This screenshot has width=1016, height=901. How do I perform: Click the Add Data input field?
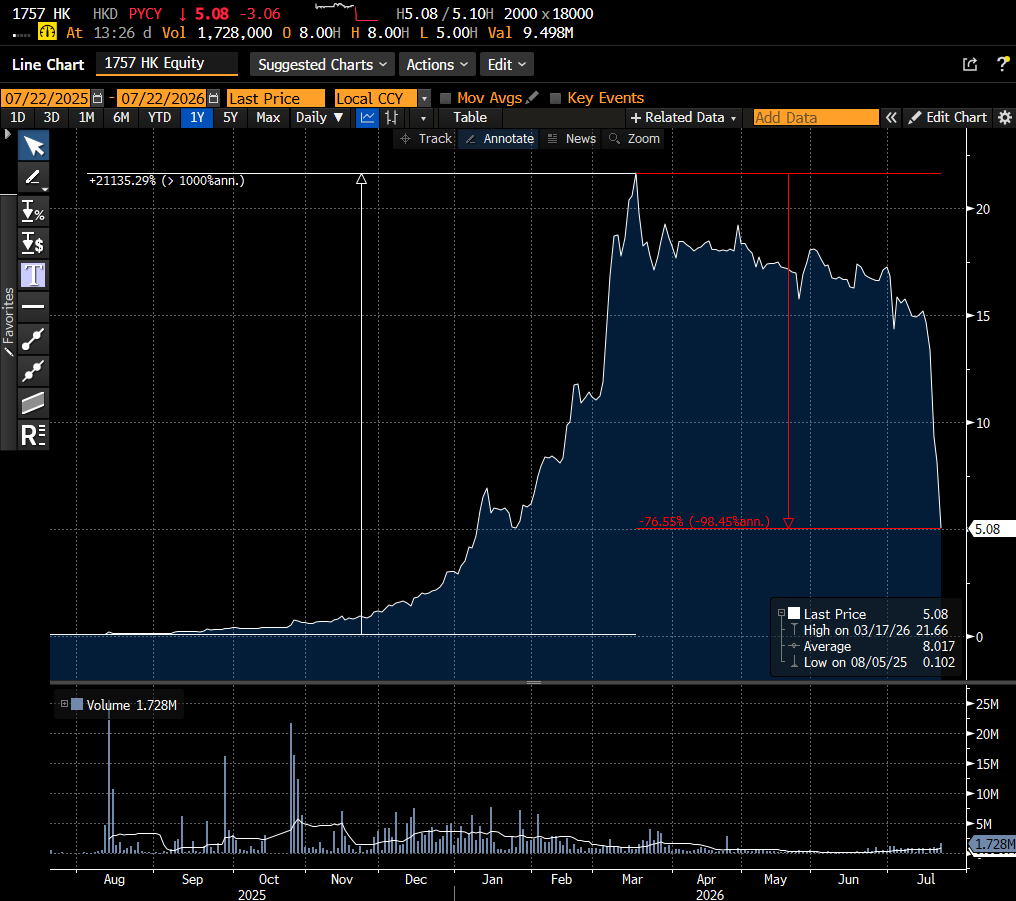click(816, 117)
